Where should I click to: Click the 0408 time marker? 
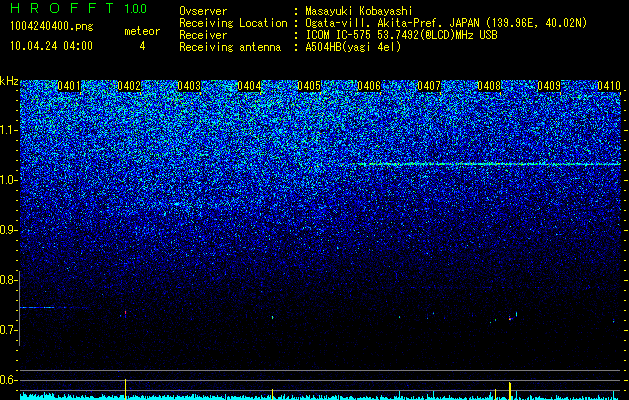pyautogui.click(x=489, y=86)
